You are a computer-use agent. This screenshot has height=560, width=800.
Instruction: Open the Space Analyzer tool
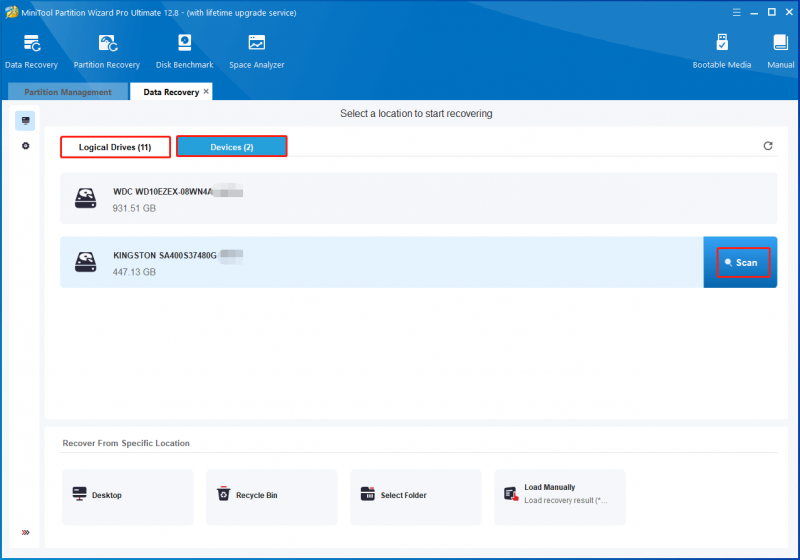257,51
